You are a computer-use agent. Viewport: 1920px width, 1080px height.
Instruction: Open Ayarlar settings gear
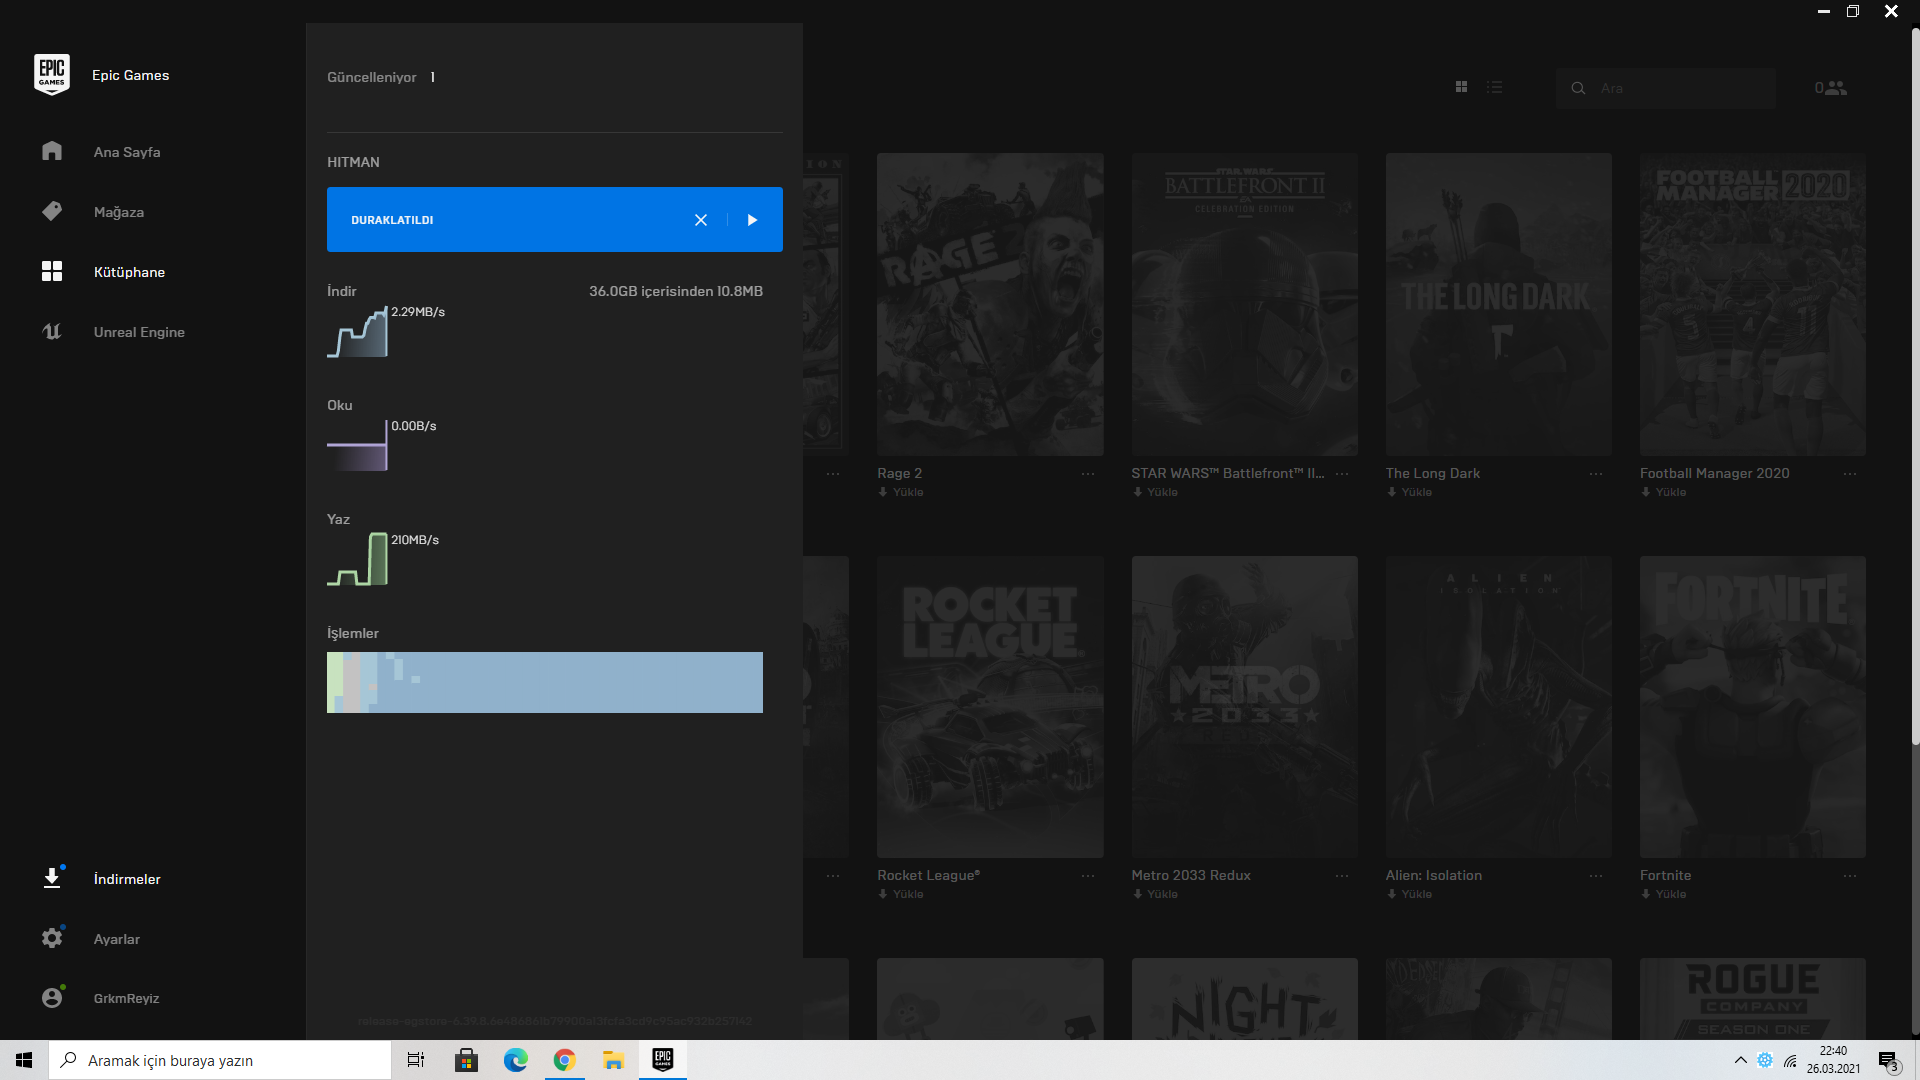(52, 938)
